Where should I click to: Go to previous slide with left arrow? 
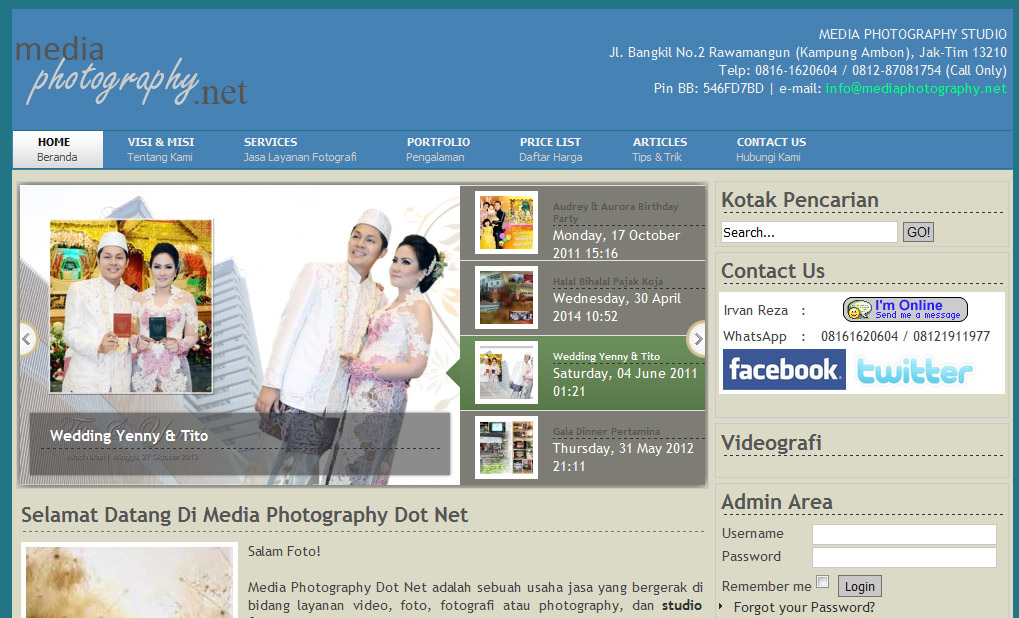pos(27,339)
